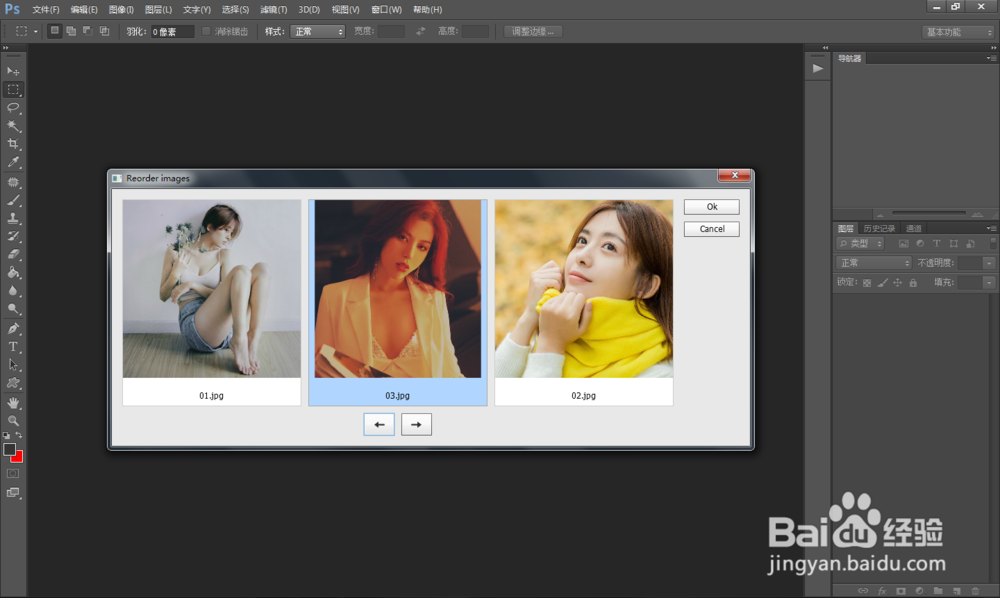Select the Lasso tool

click(x=13, y=108)
